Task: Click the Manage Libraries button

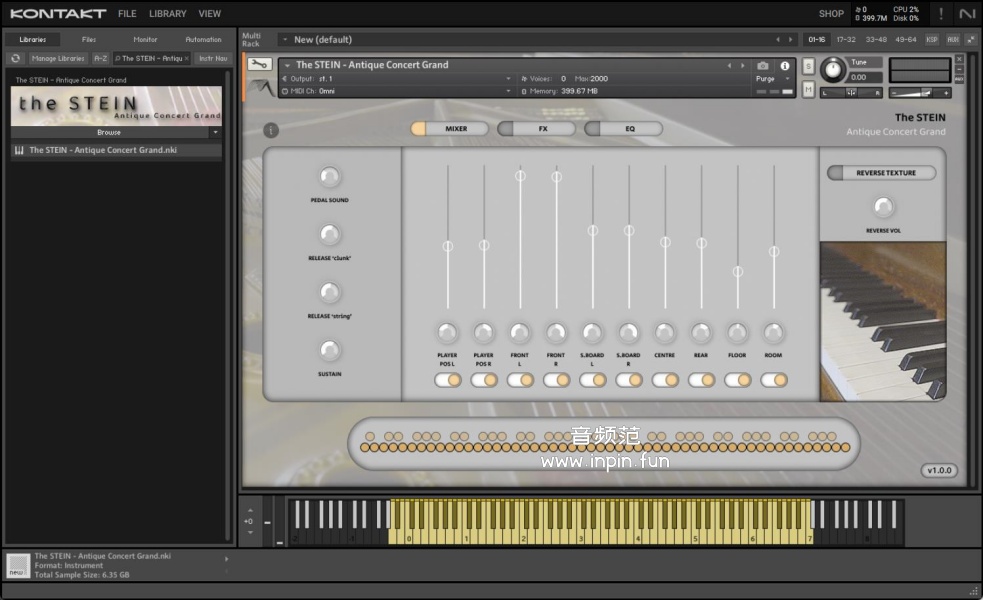Action: (58, 59)
